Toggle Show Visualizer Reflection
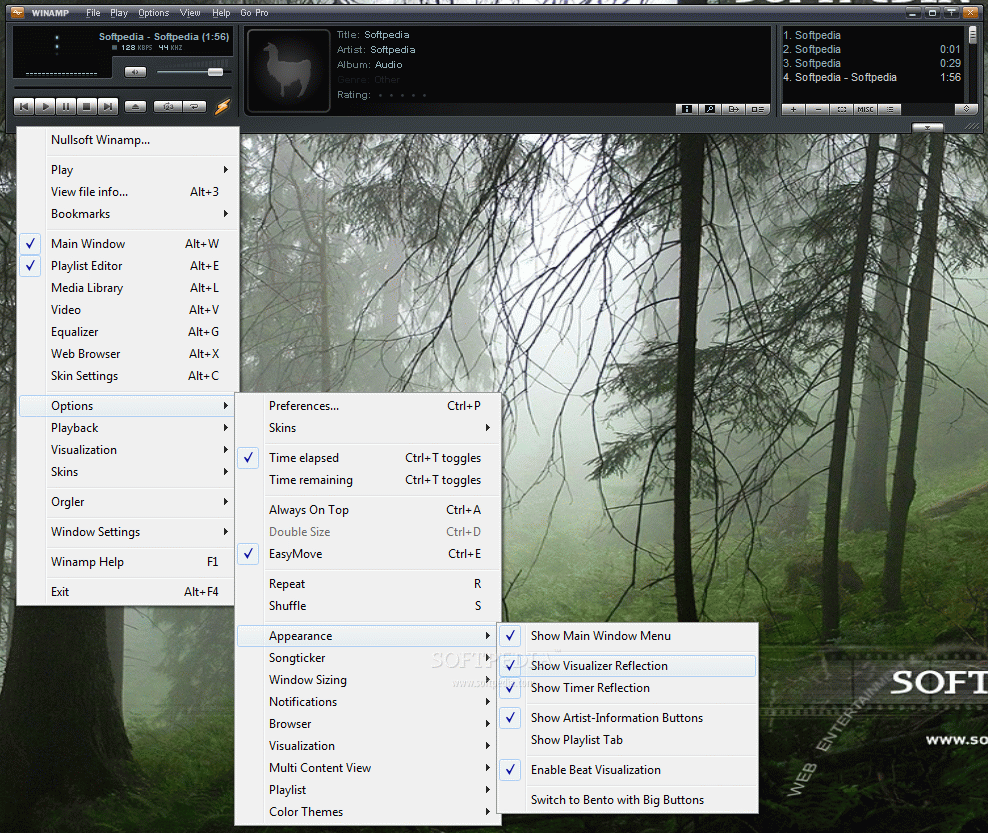This screenshot has height=833, width=988. point(628,666)
